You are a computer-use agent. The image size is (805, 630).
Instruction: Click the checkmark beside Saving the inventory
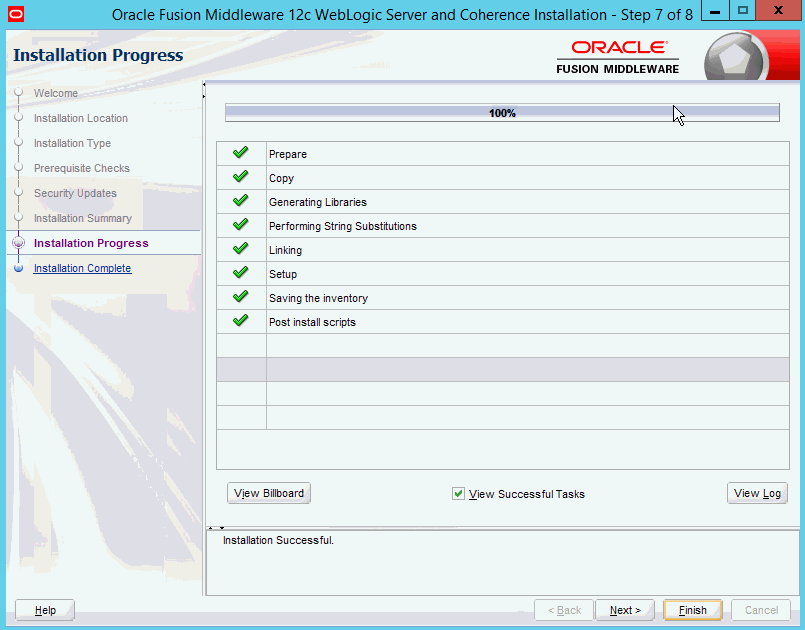240,298
